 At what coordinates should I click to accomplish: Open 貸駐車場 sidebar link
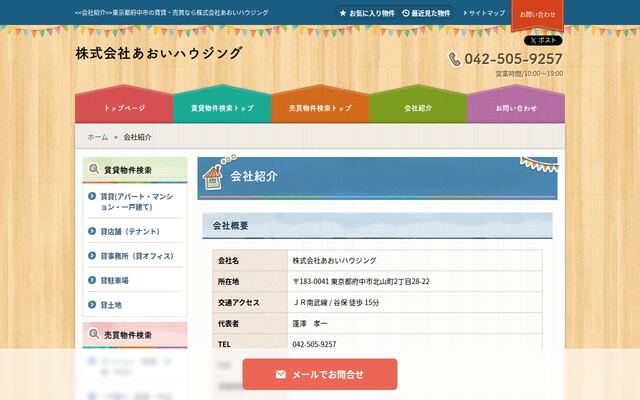coord(114,280)
